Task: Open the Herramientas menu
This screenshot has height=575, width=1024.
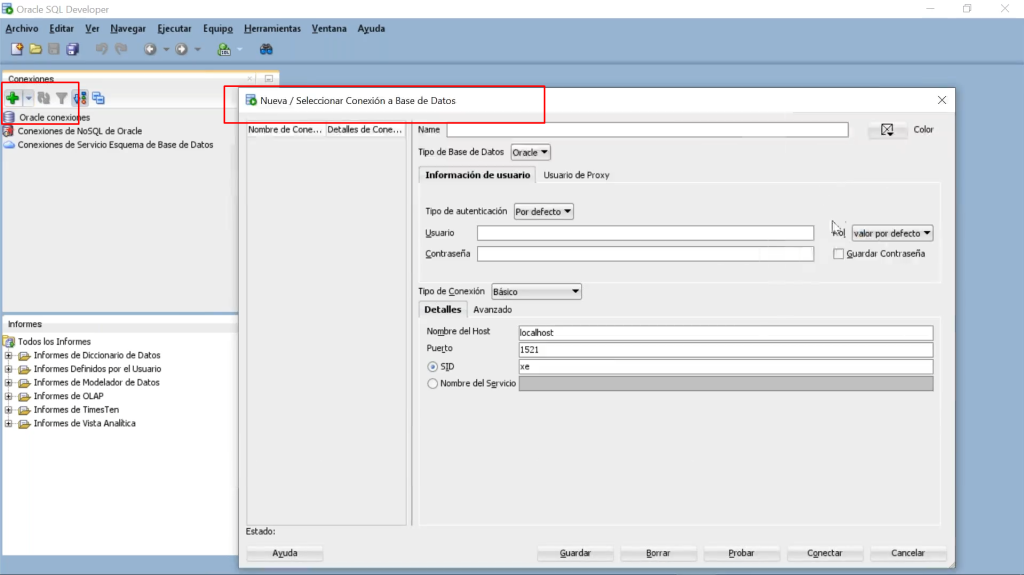Action: tap(272, 28)
